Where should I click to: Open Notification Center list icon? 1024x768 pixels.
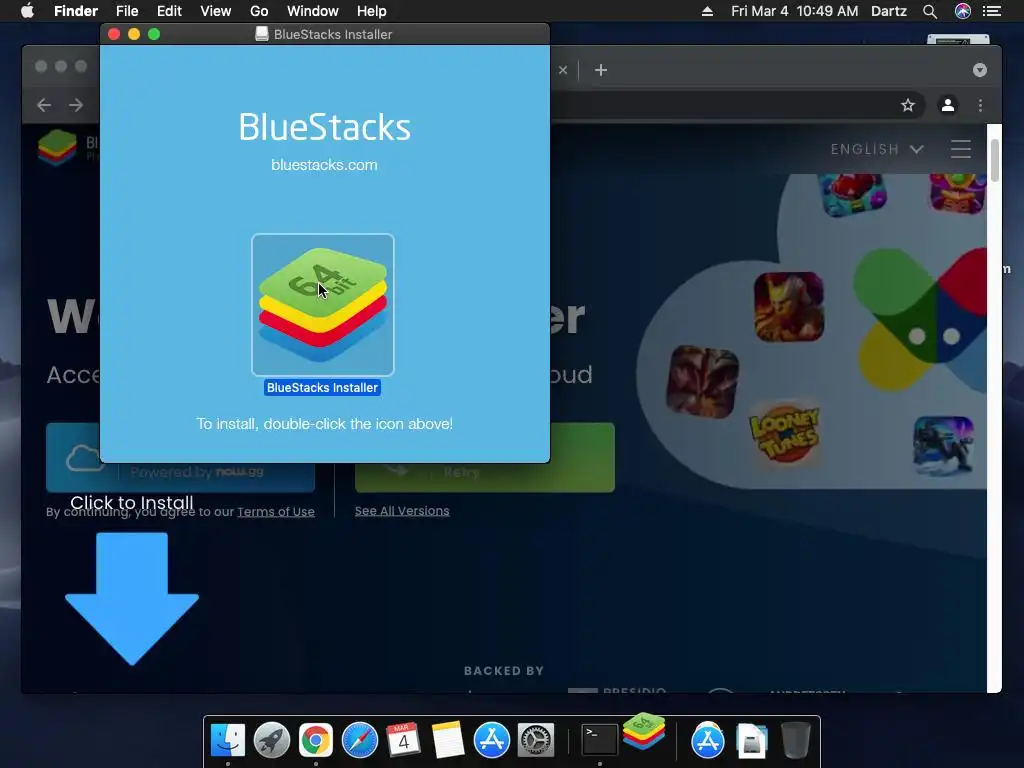click(992, 11)
